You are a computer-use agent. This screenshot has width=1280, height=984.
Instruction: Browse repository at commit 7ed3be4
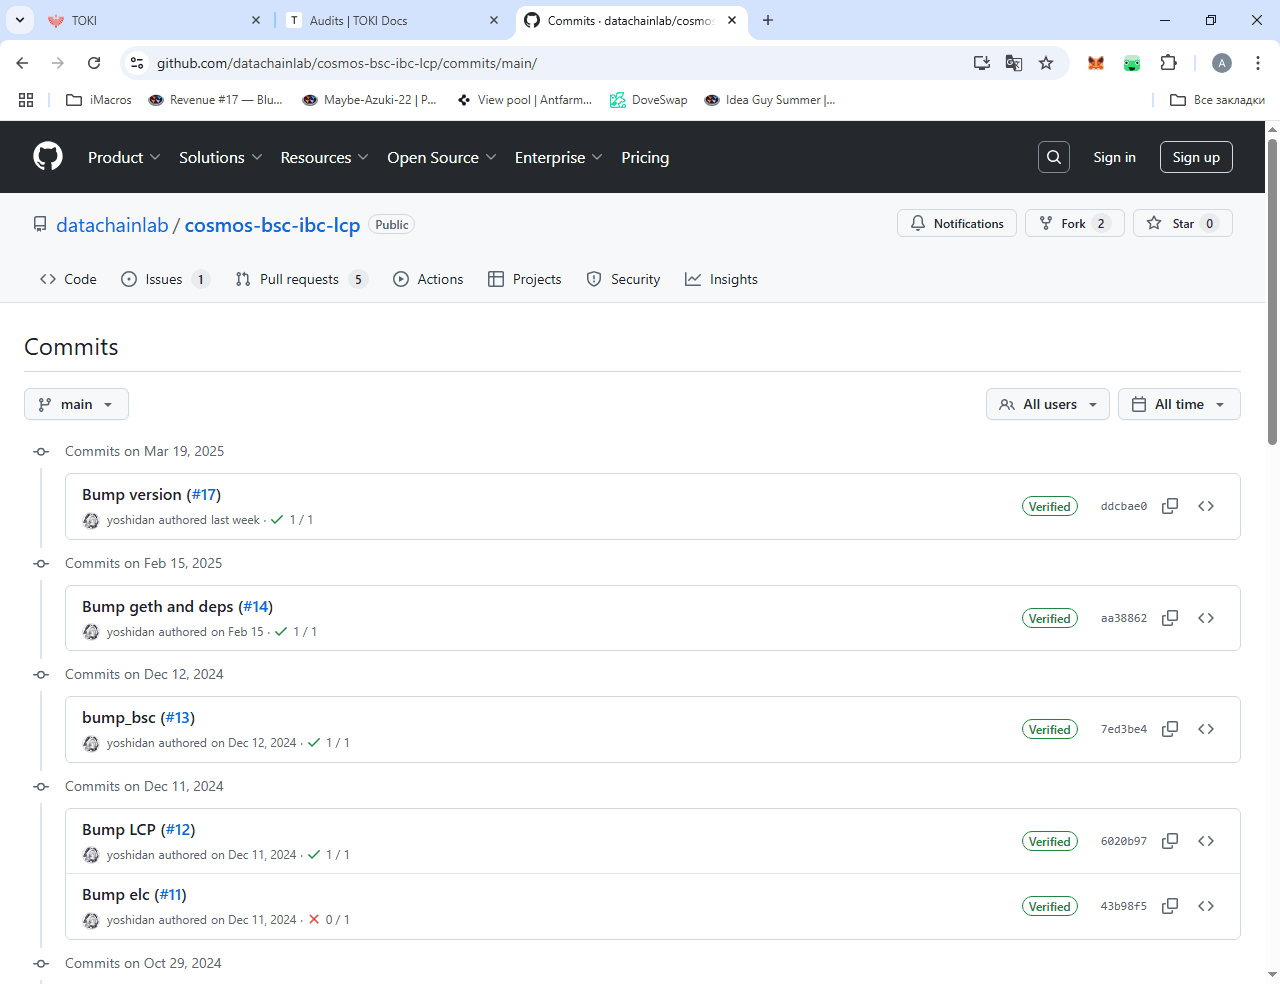[x=1206, y=729]
